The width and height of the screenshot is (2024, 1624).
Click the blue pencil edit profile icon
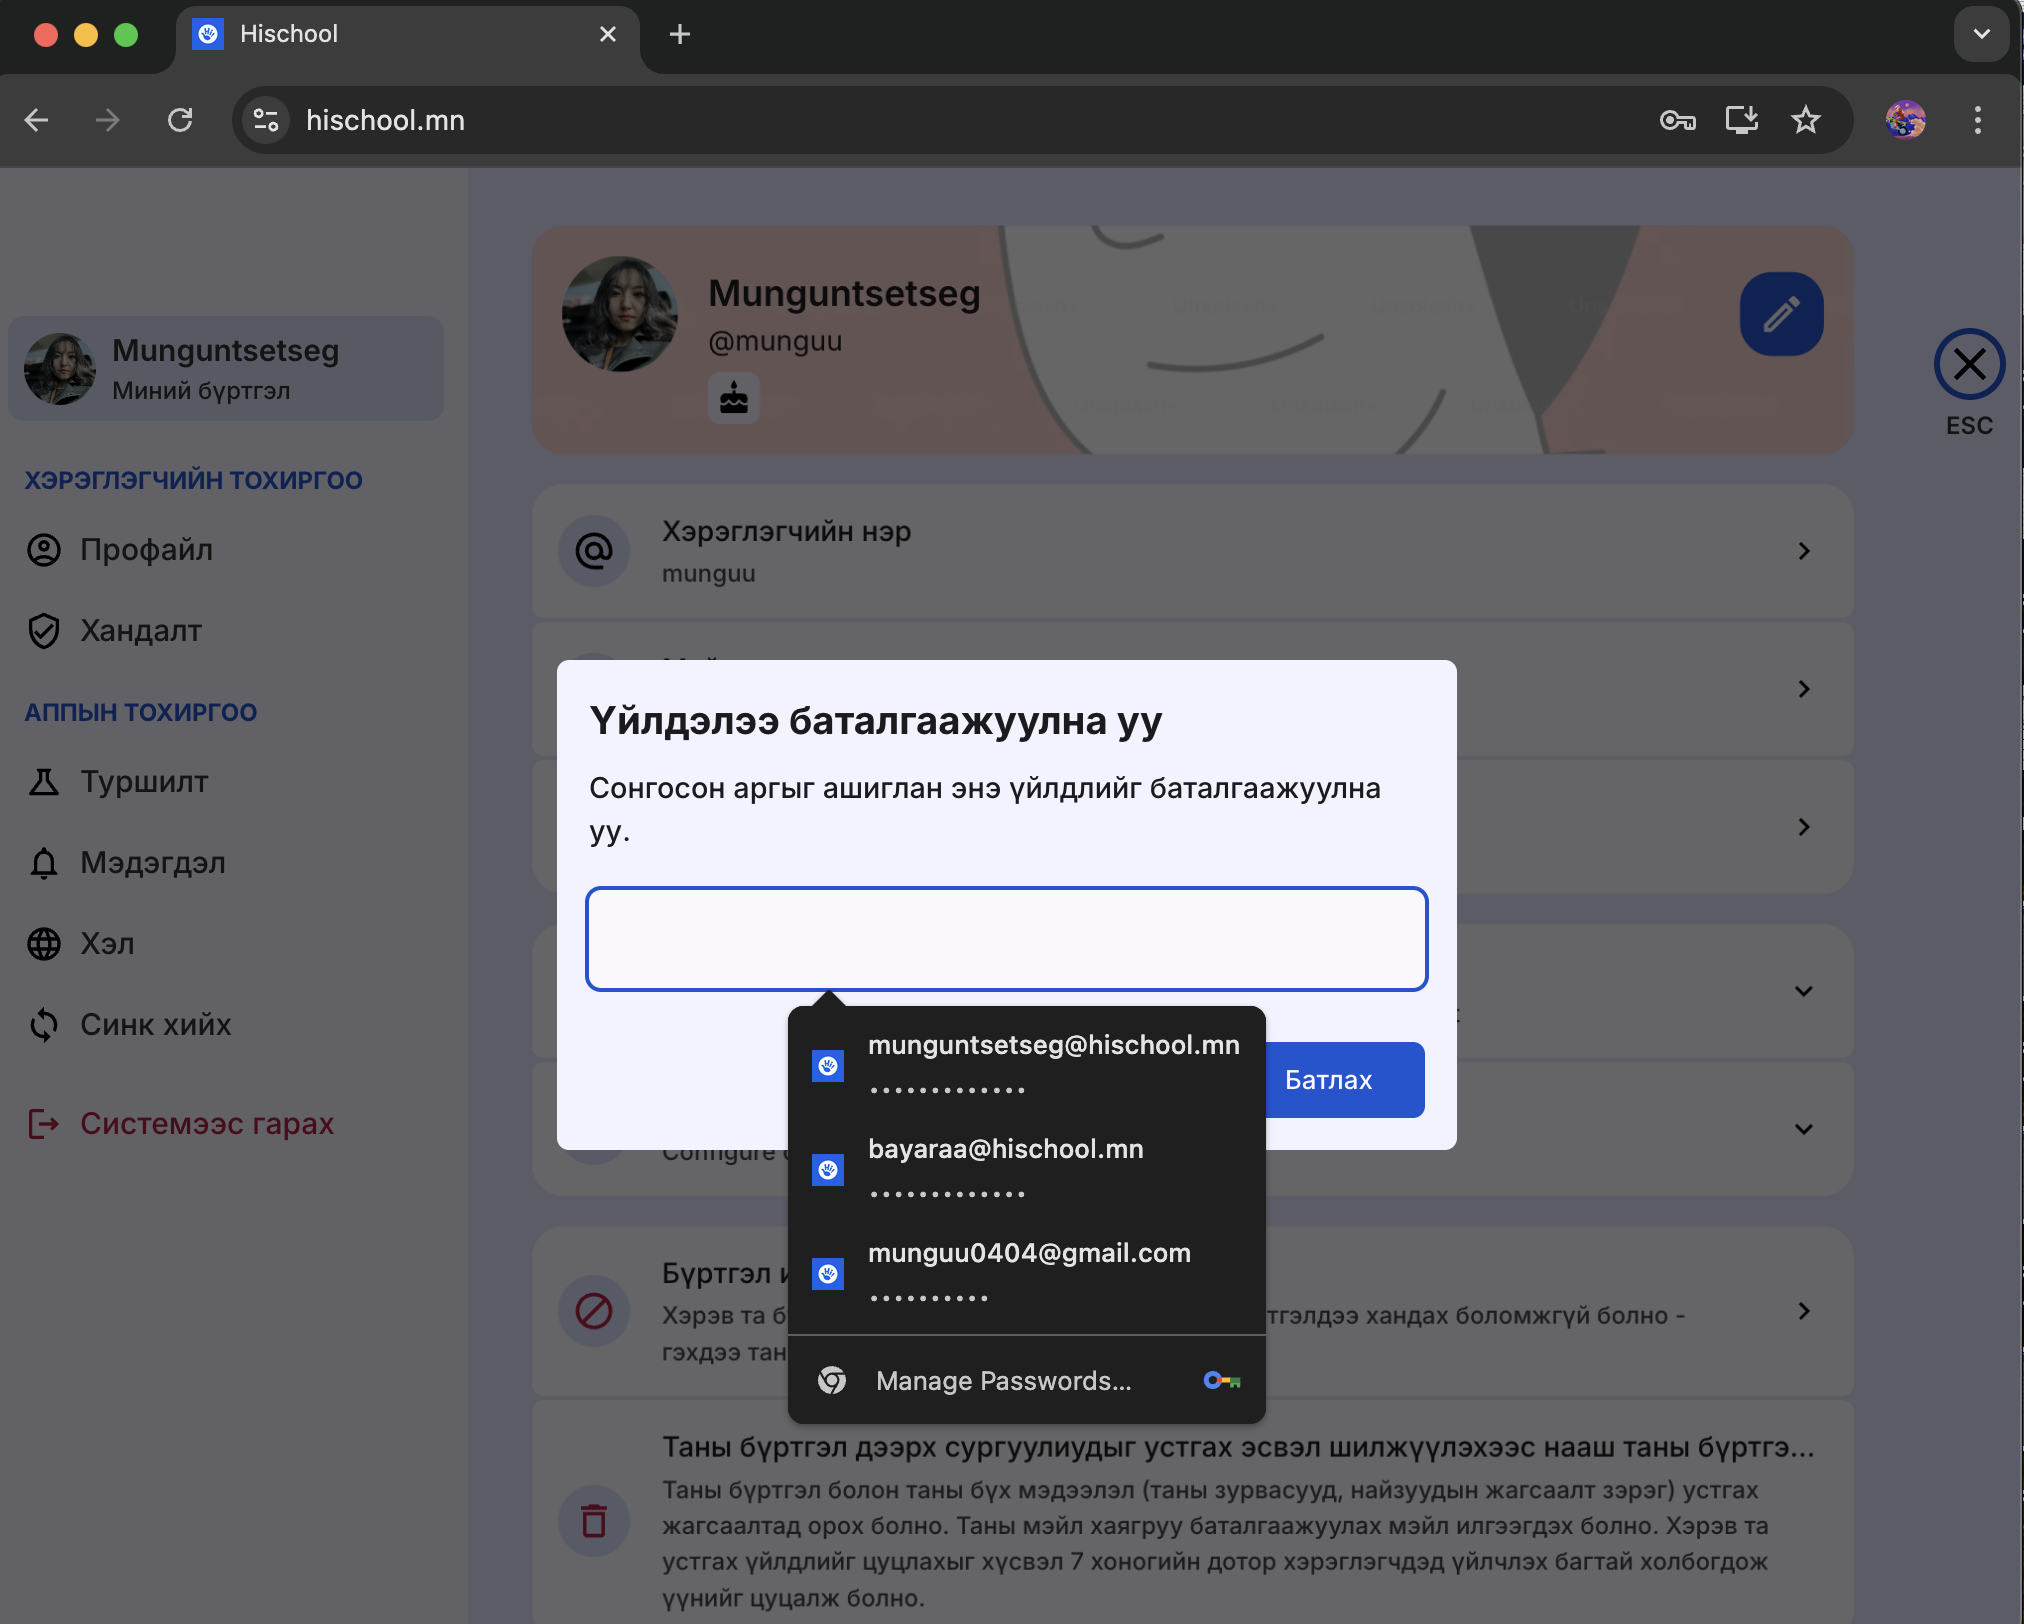(x=1780, y=314)
